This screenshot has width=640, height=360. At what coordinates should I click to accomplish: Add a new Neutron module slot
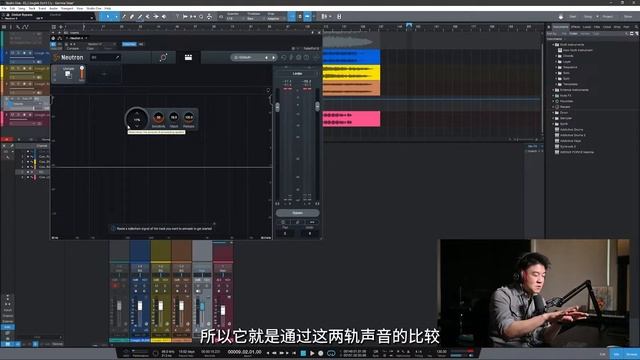104,74
